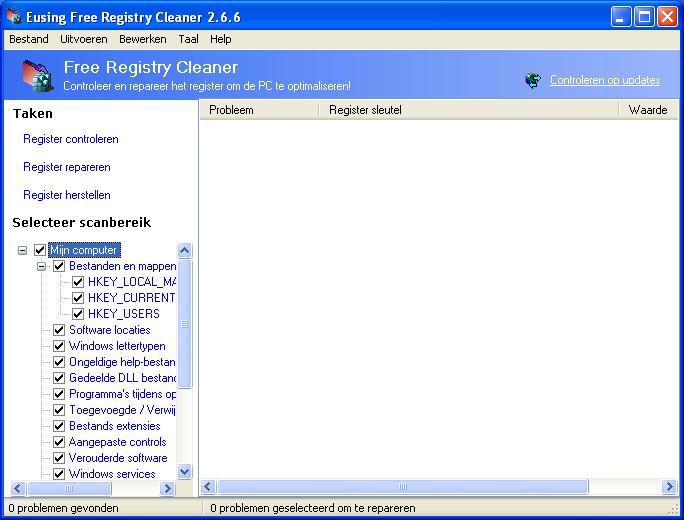Uncheck the Mijn computer checkbox
Viewport: 684px width, 520px height.
pyautogui.click(x=40, y=250)
